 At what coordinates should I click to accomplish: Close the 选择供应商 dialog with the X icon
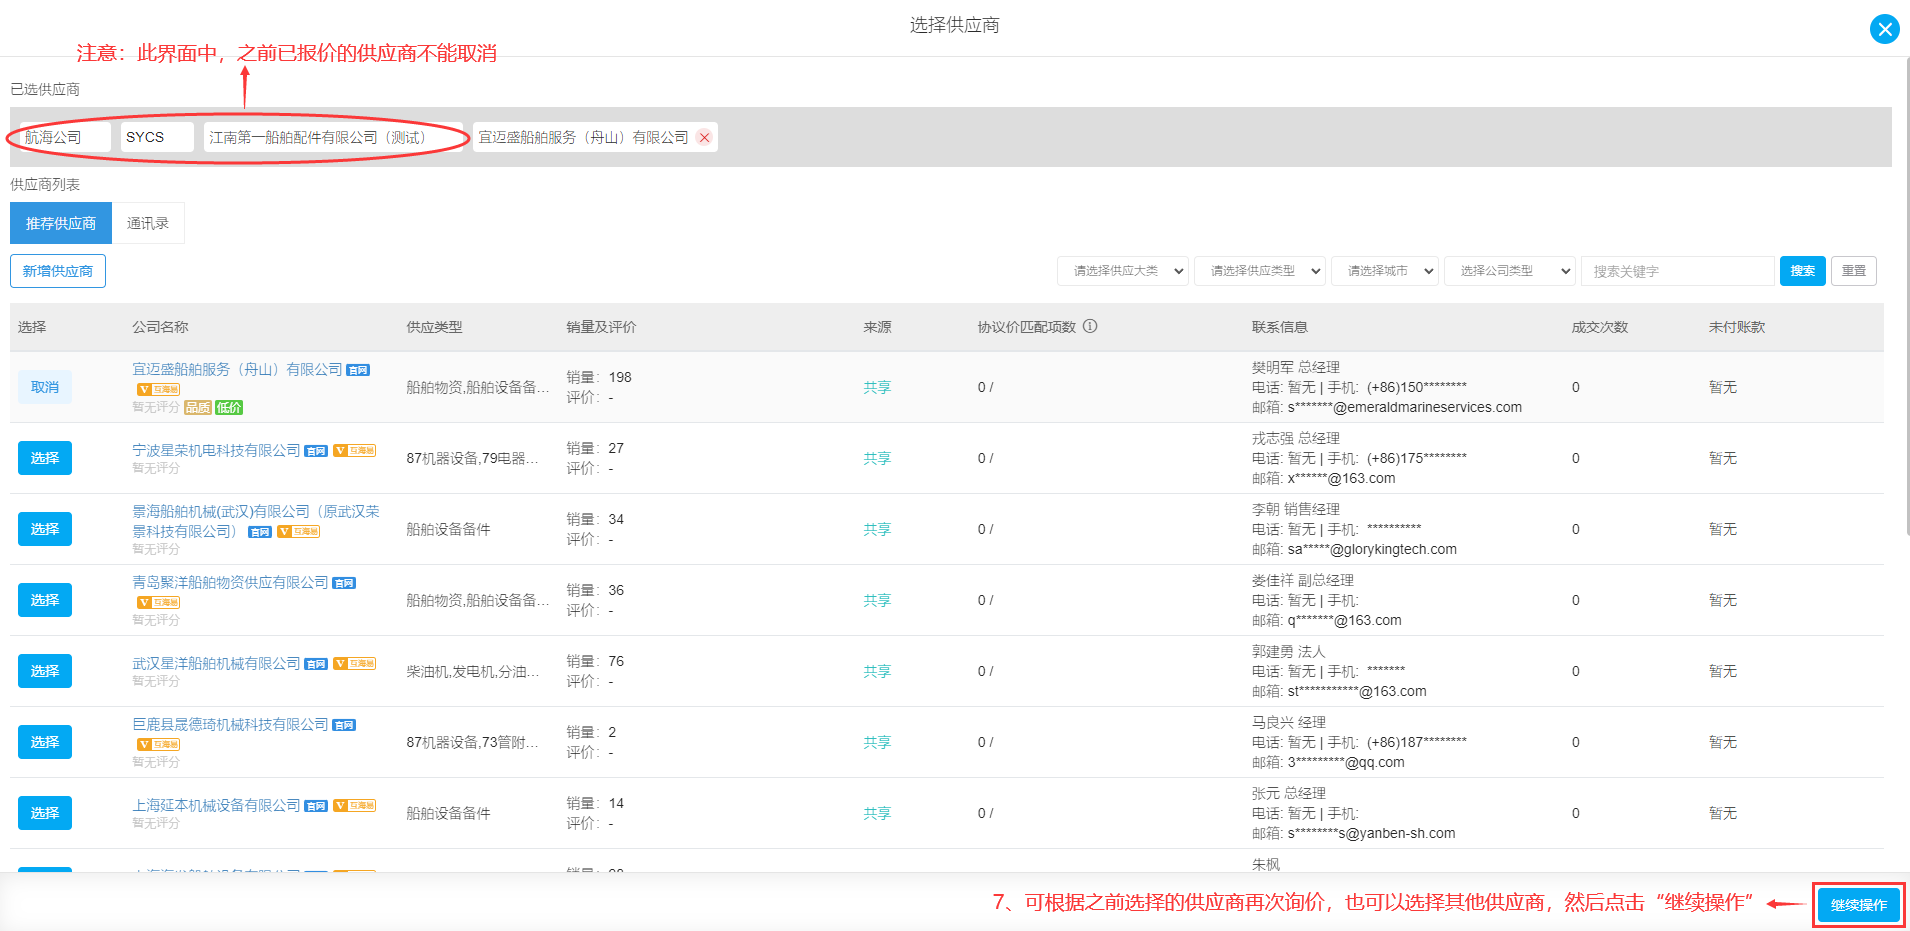click(x=1884, y=29)
